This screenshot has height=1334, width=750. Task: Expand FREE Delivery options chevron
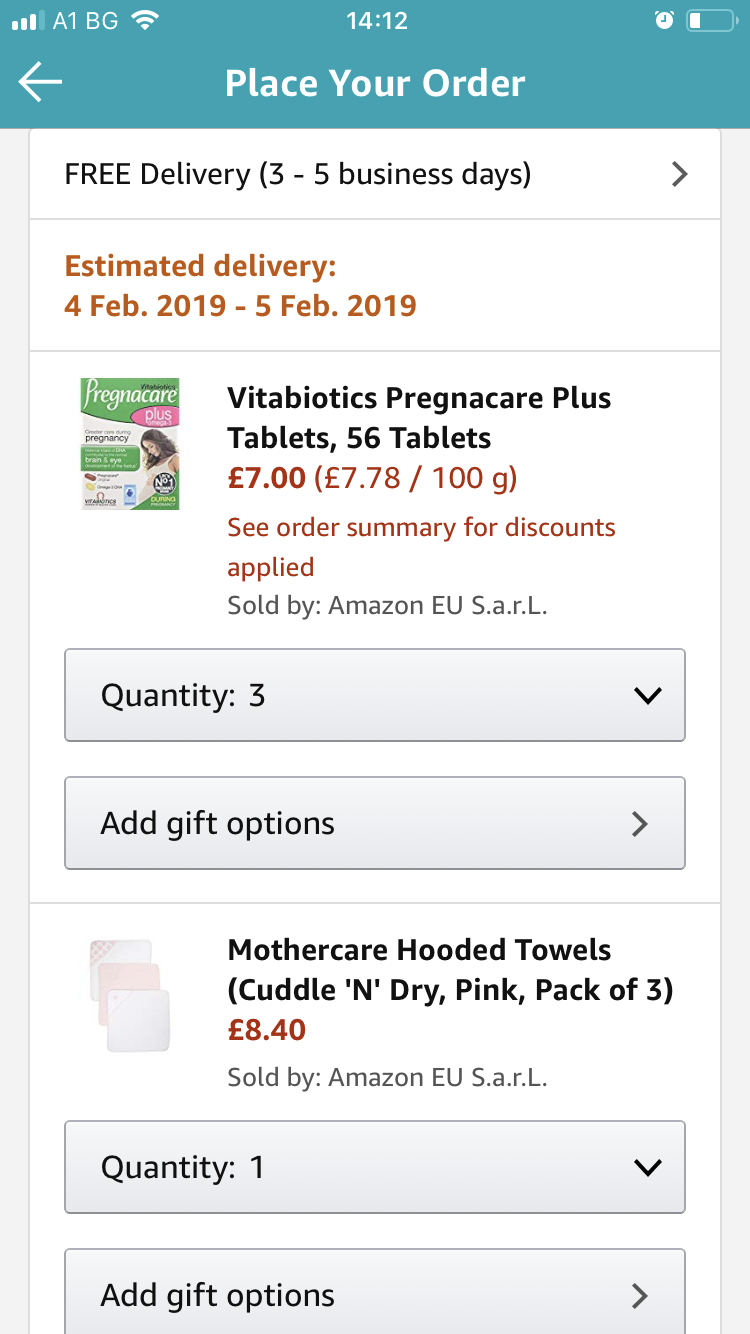(x=680, y=175)
